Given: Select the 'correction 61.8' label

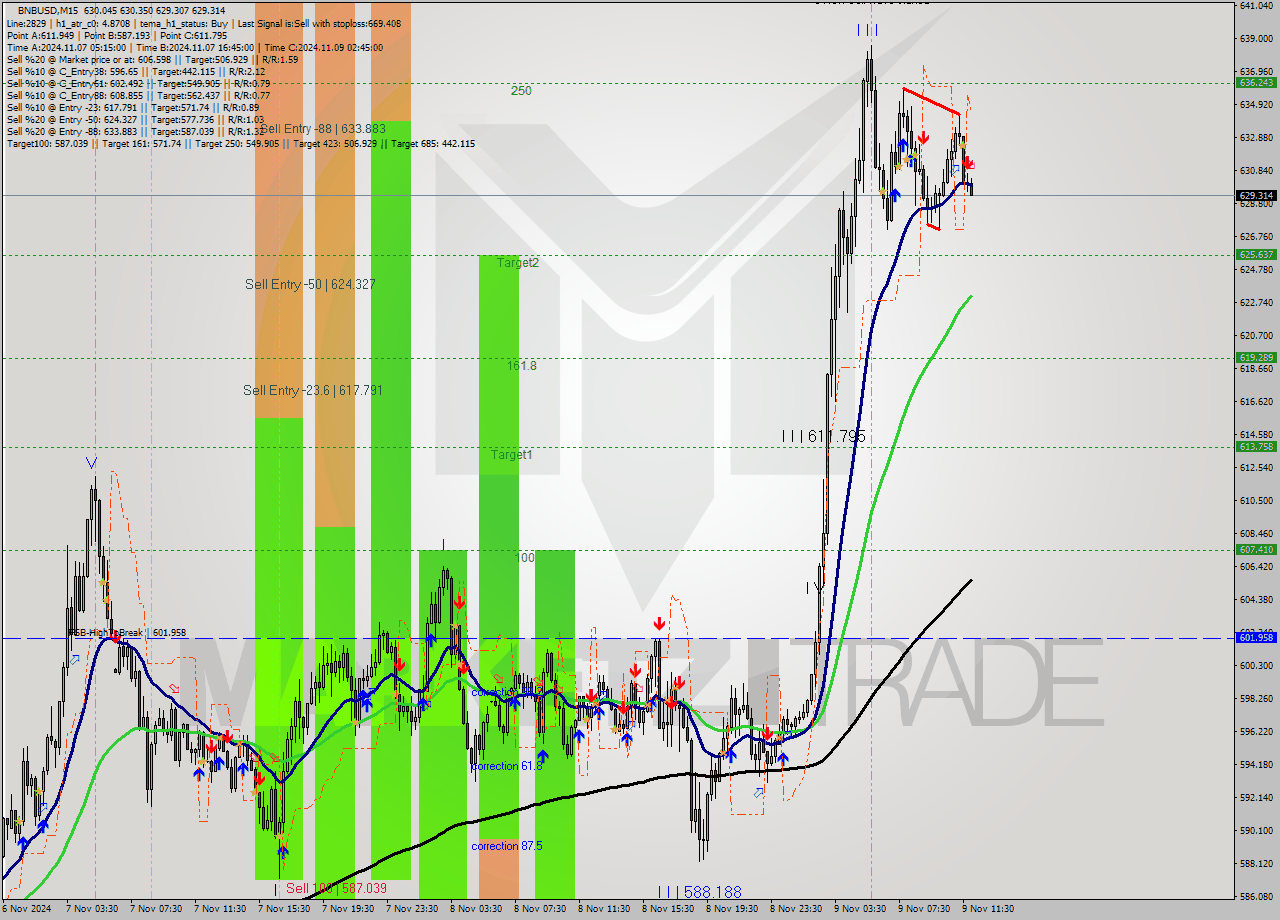Looking at the screenshot, I should tap(507, 766).
